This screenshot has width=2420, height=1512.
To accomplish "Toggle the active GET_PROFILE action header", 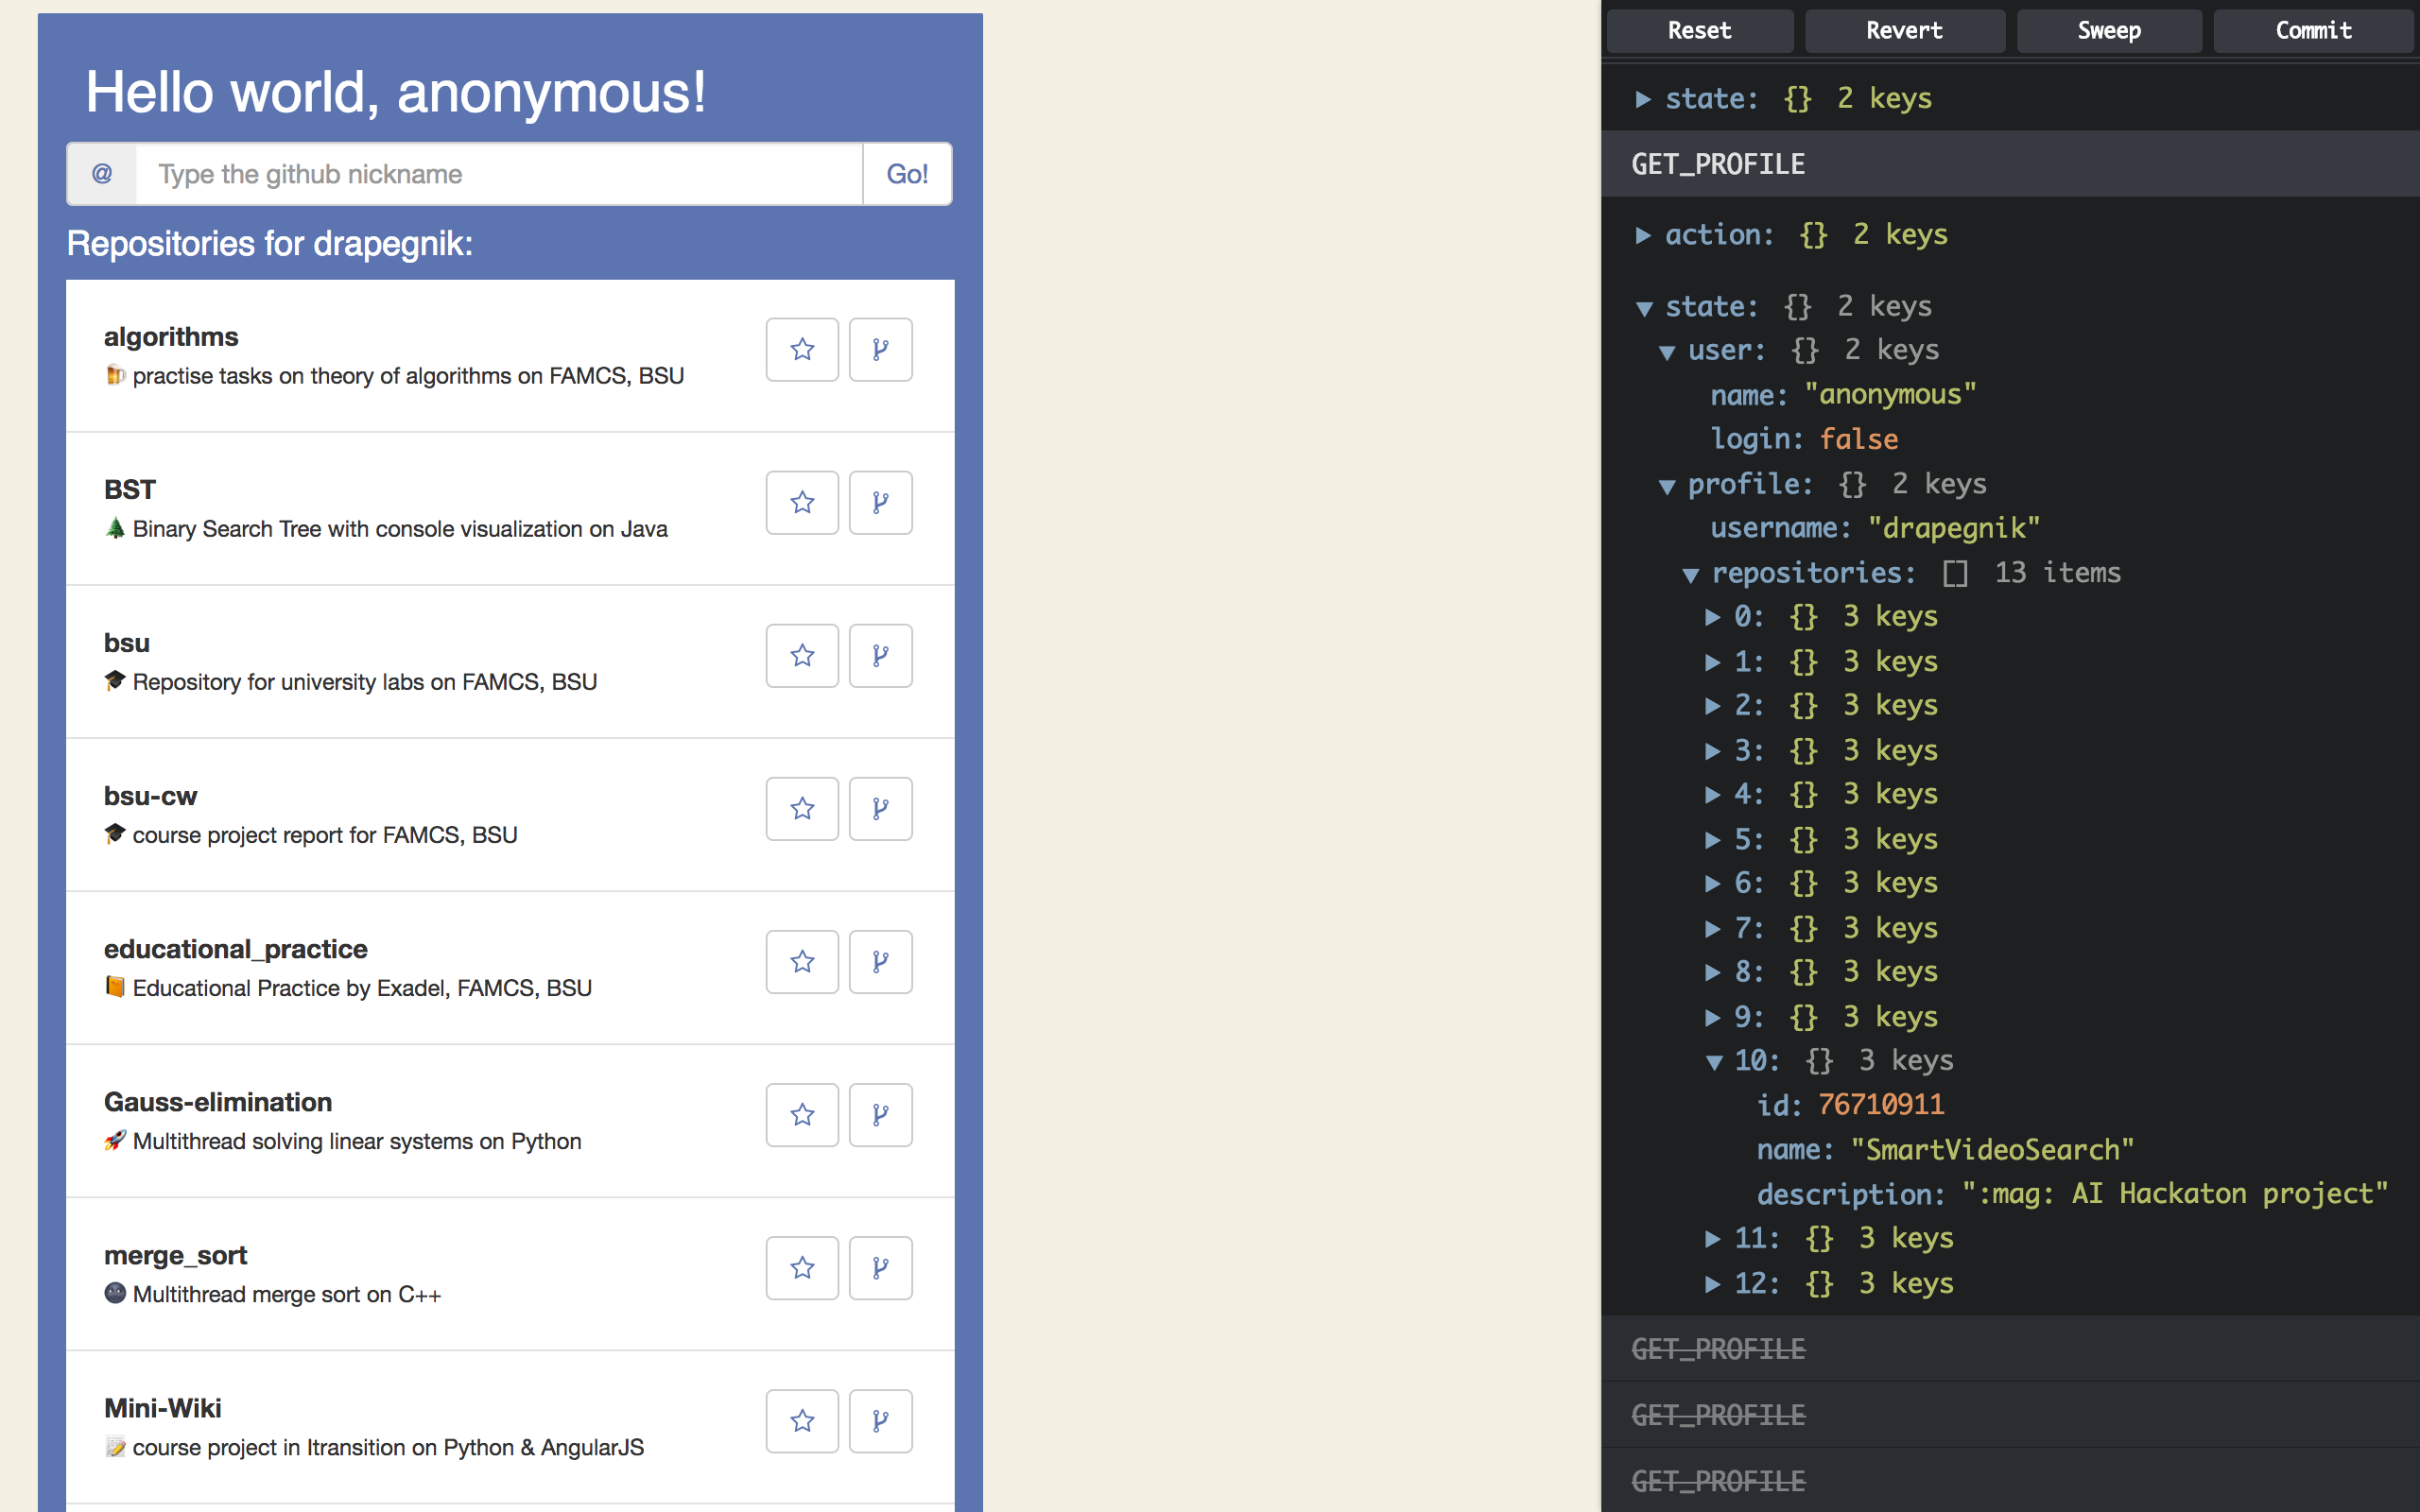I will tap(1718, 164).
